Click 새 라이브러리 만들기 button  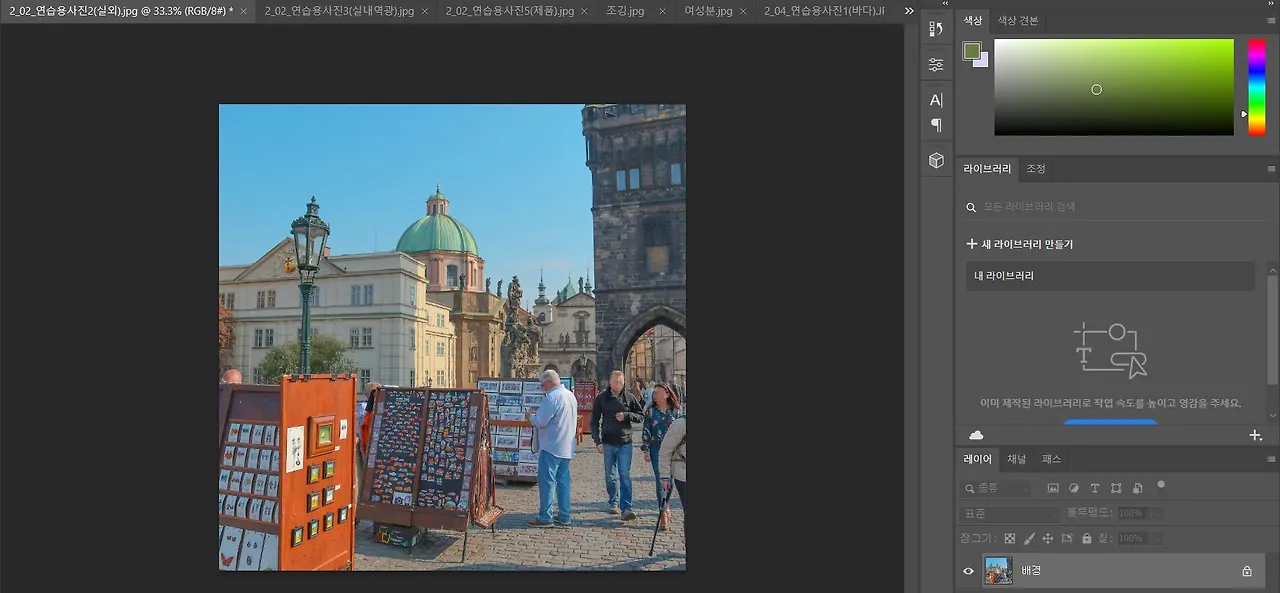point(1019,244)
